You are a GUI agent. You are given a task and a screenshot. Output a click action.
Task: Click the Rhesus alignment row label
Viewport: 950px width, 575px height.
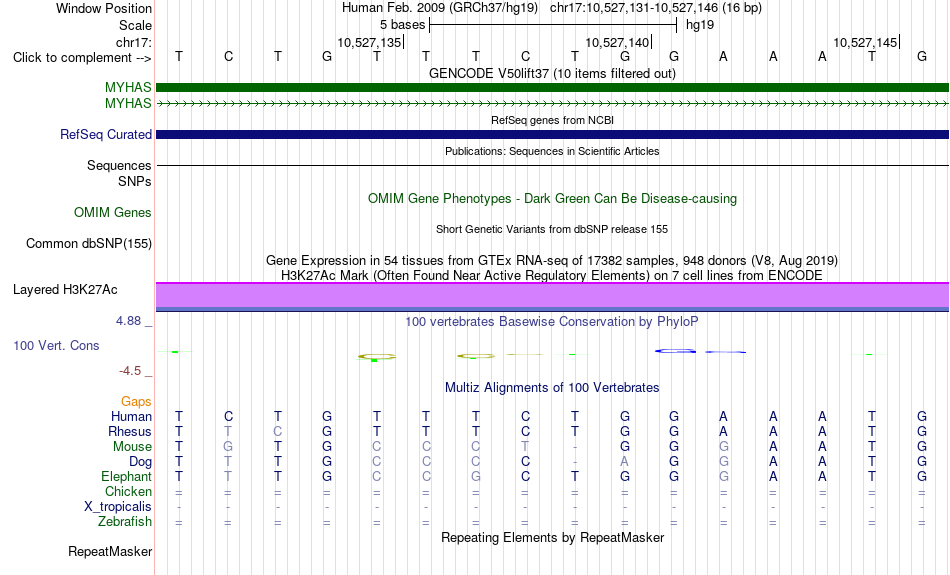[130, 431]
